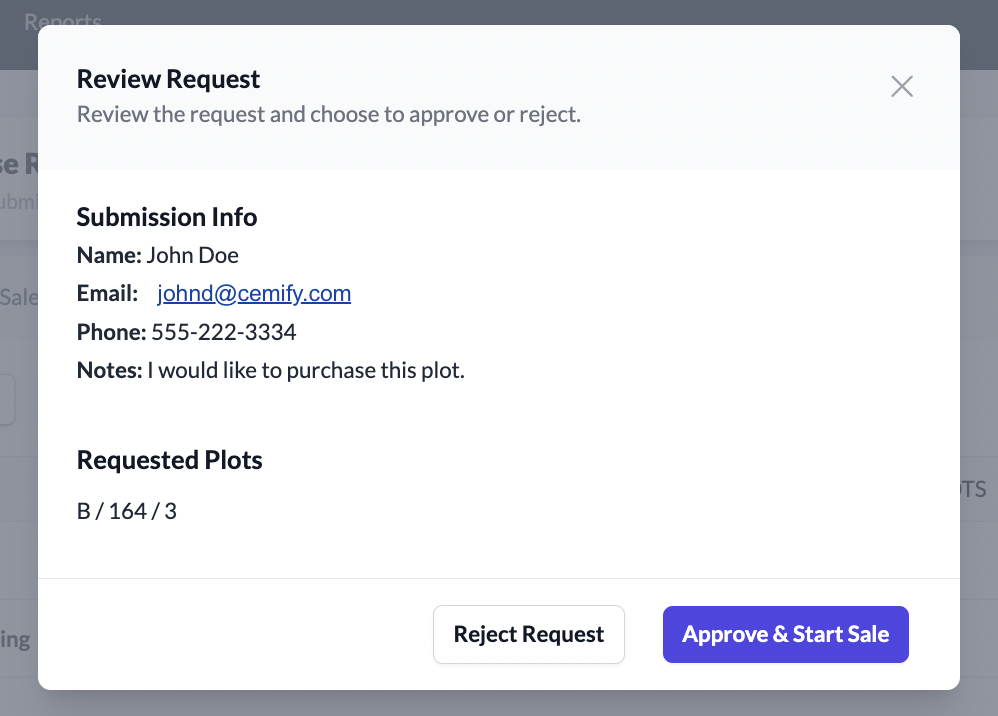
Task: Click the Email: field label
Action: pos(107,294)
